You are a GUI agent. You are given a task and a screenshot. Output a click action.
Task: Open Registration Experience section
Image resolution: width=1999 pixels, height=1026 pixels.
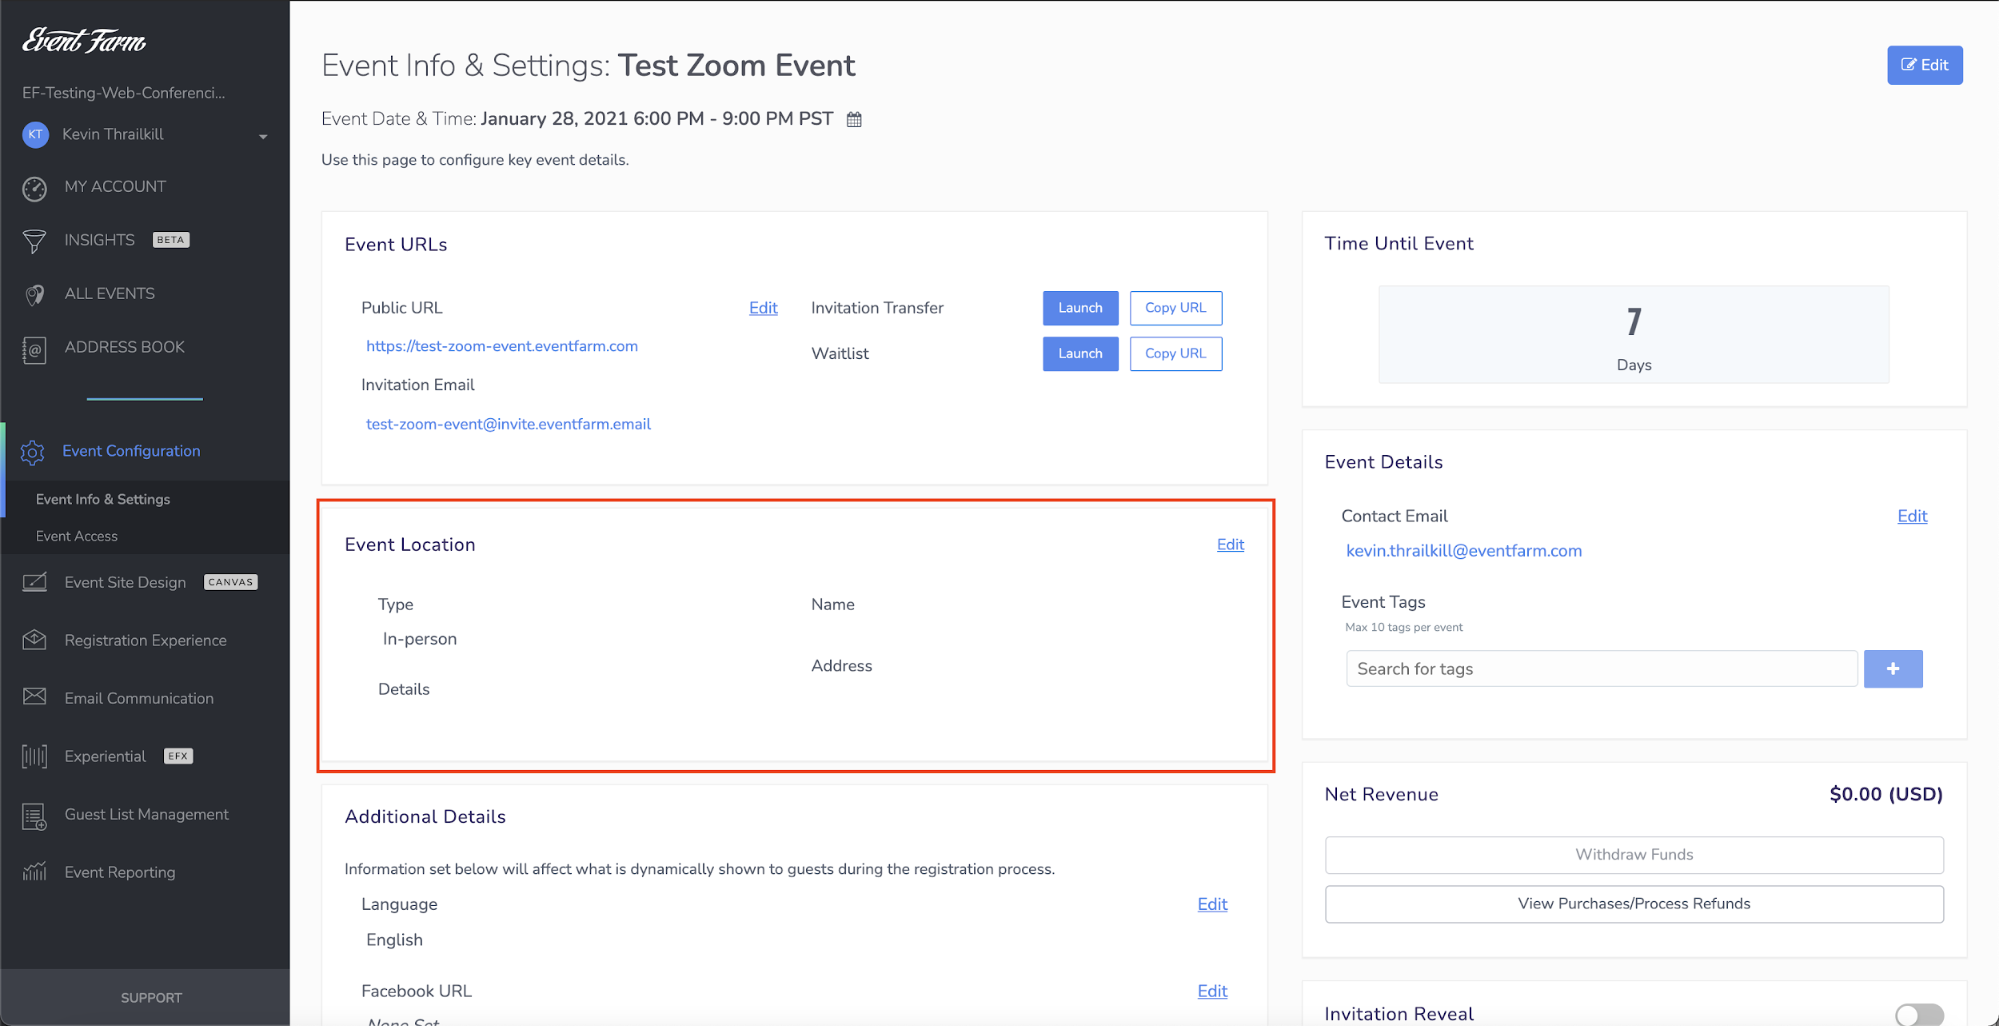pyautogui.click(x=146, y=640)
